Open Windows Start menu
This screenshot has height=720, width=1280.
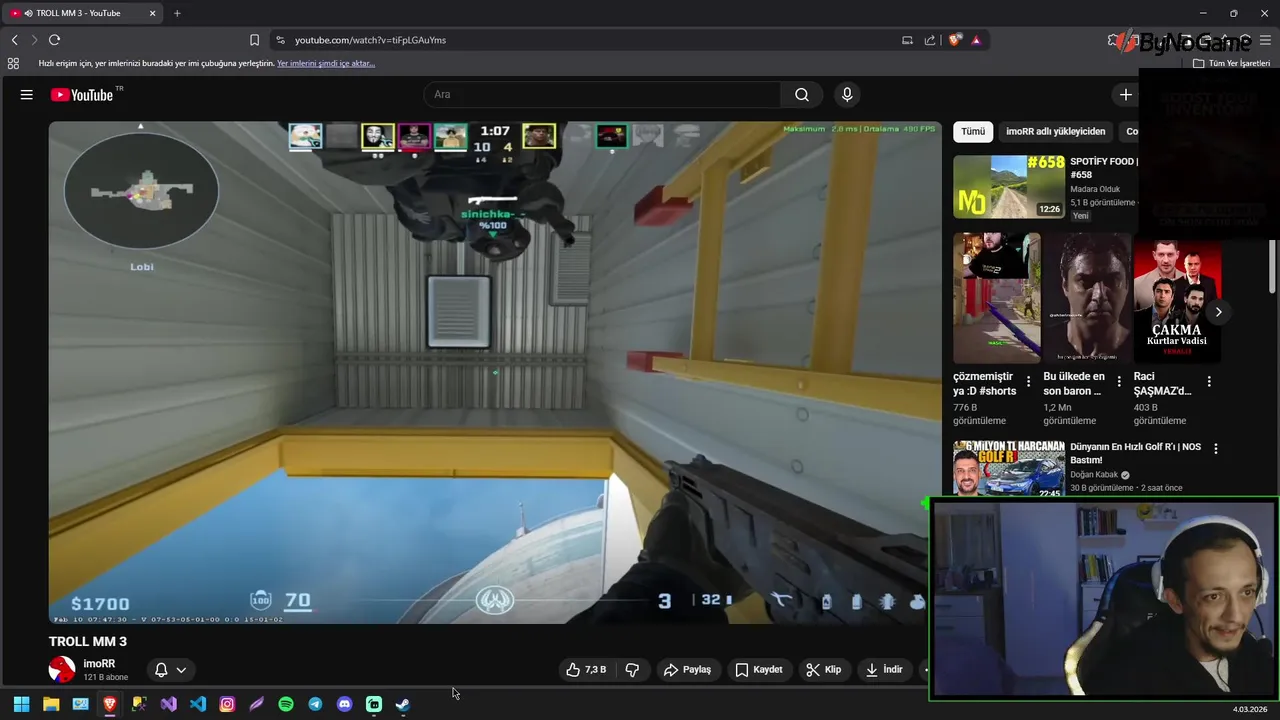tap(21, 704)
